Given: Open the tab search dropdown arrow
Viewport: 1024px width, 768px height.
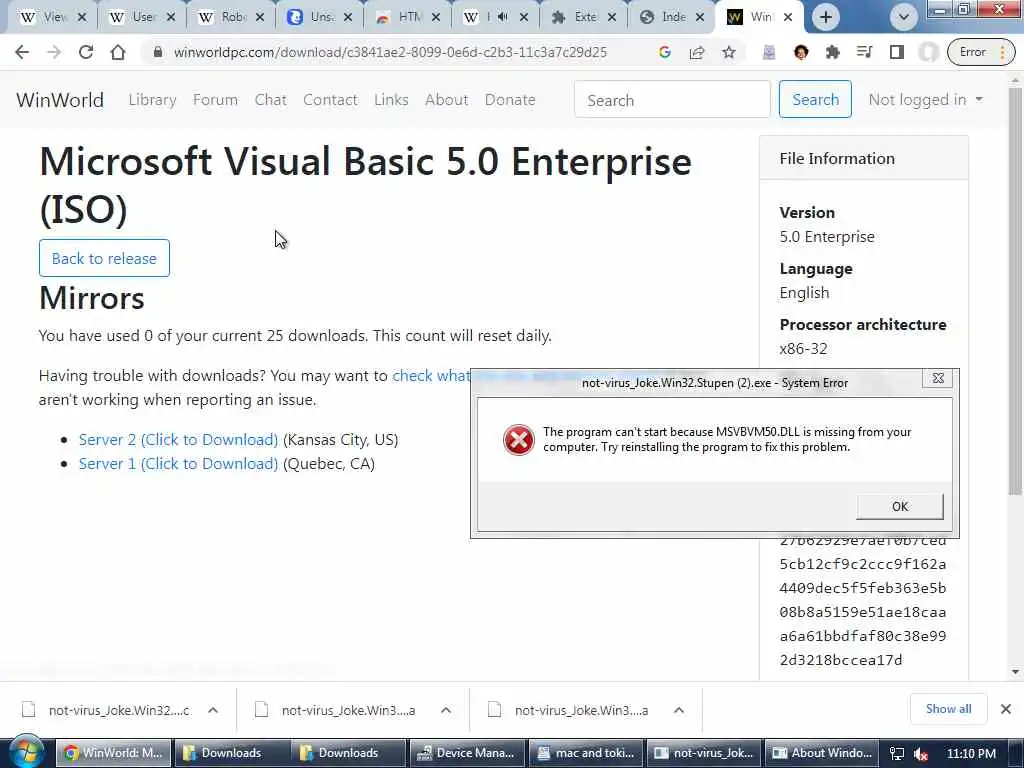Looking at the screenshot, I should click(x=904, y=17).
